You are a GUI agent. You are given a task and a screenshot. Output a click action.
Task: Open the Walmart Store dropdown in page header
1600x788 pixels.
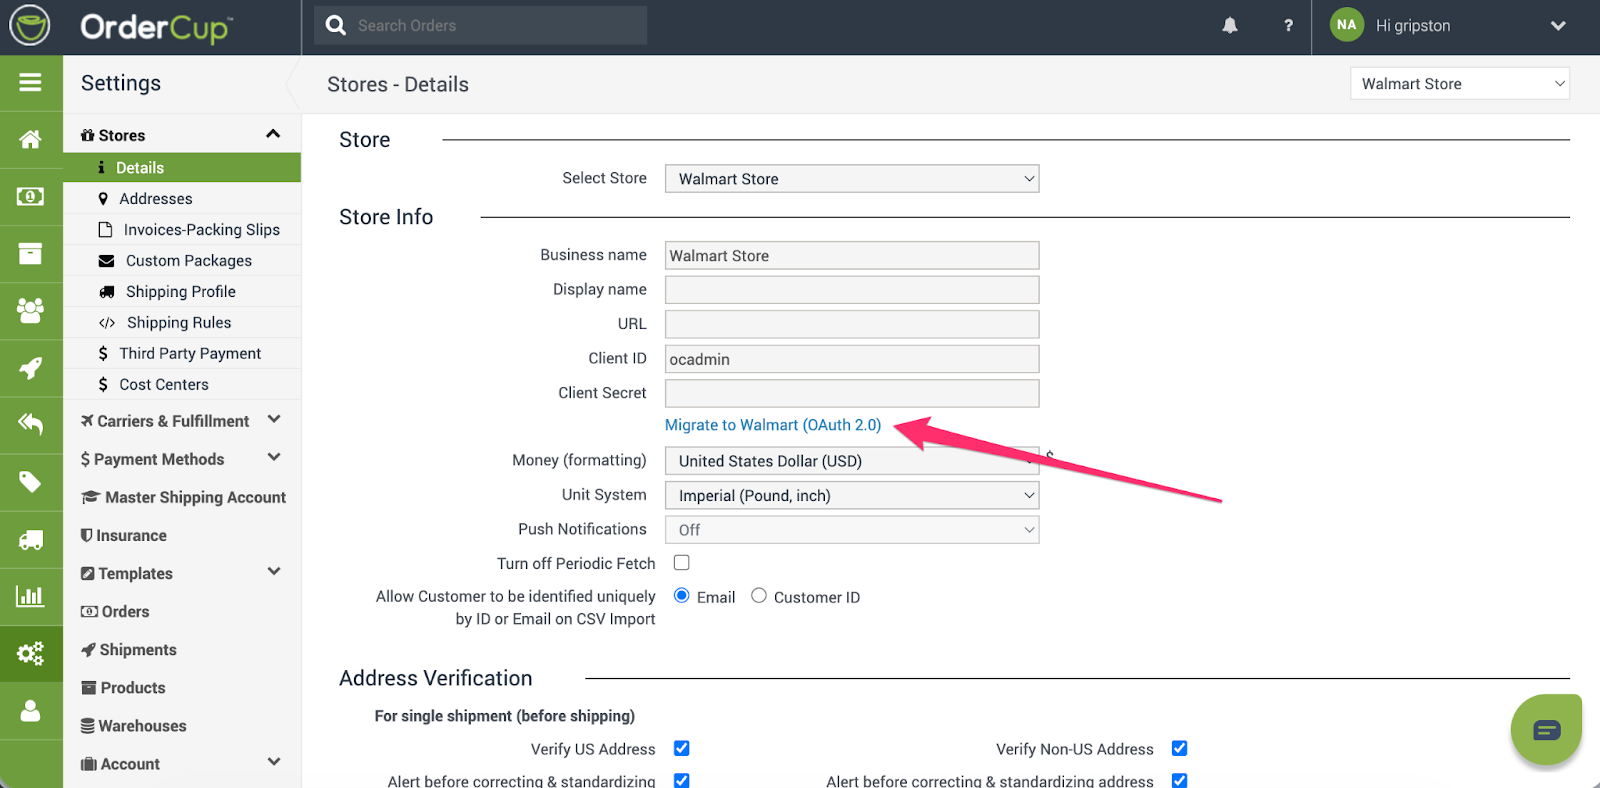[1460, 84]
